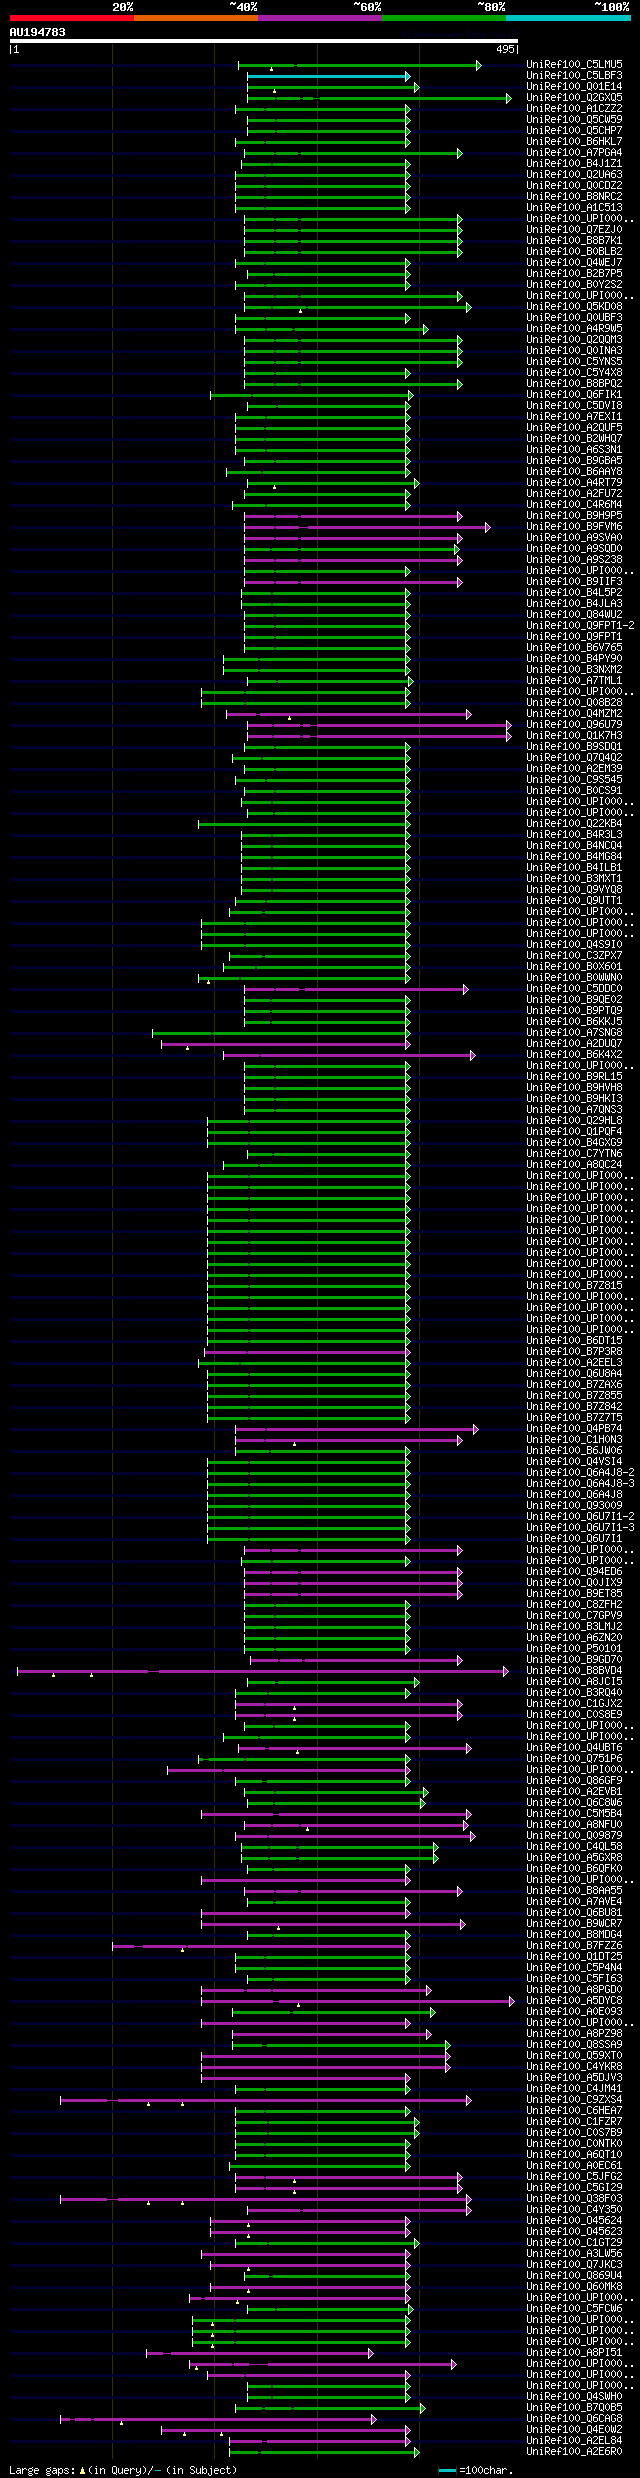Click the red 20% identity legend segment

click(x=72, y=18)
